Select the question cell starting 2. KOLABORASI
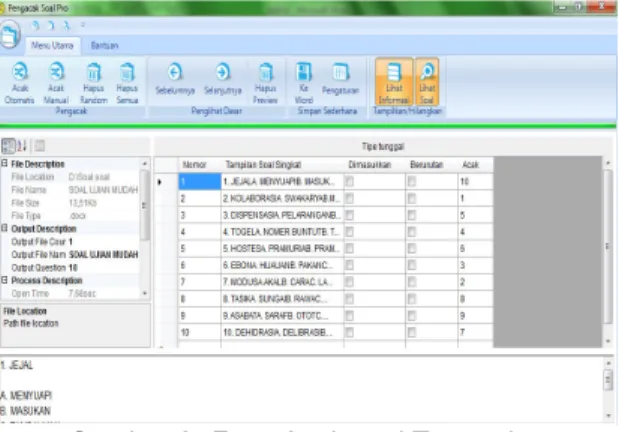This screenshot has height=432, width=619. (x=282, y=198)
